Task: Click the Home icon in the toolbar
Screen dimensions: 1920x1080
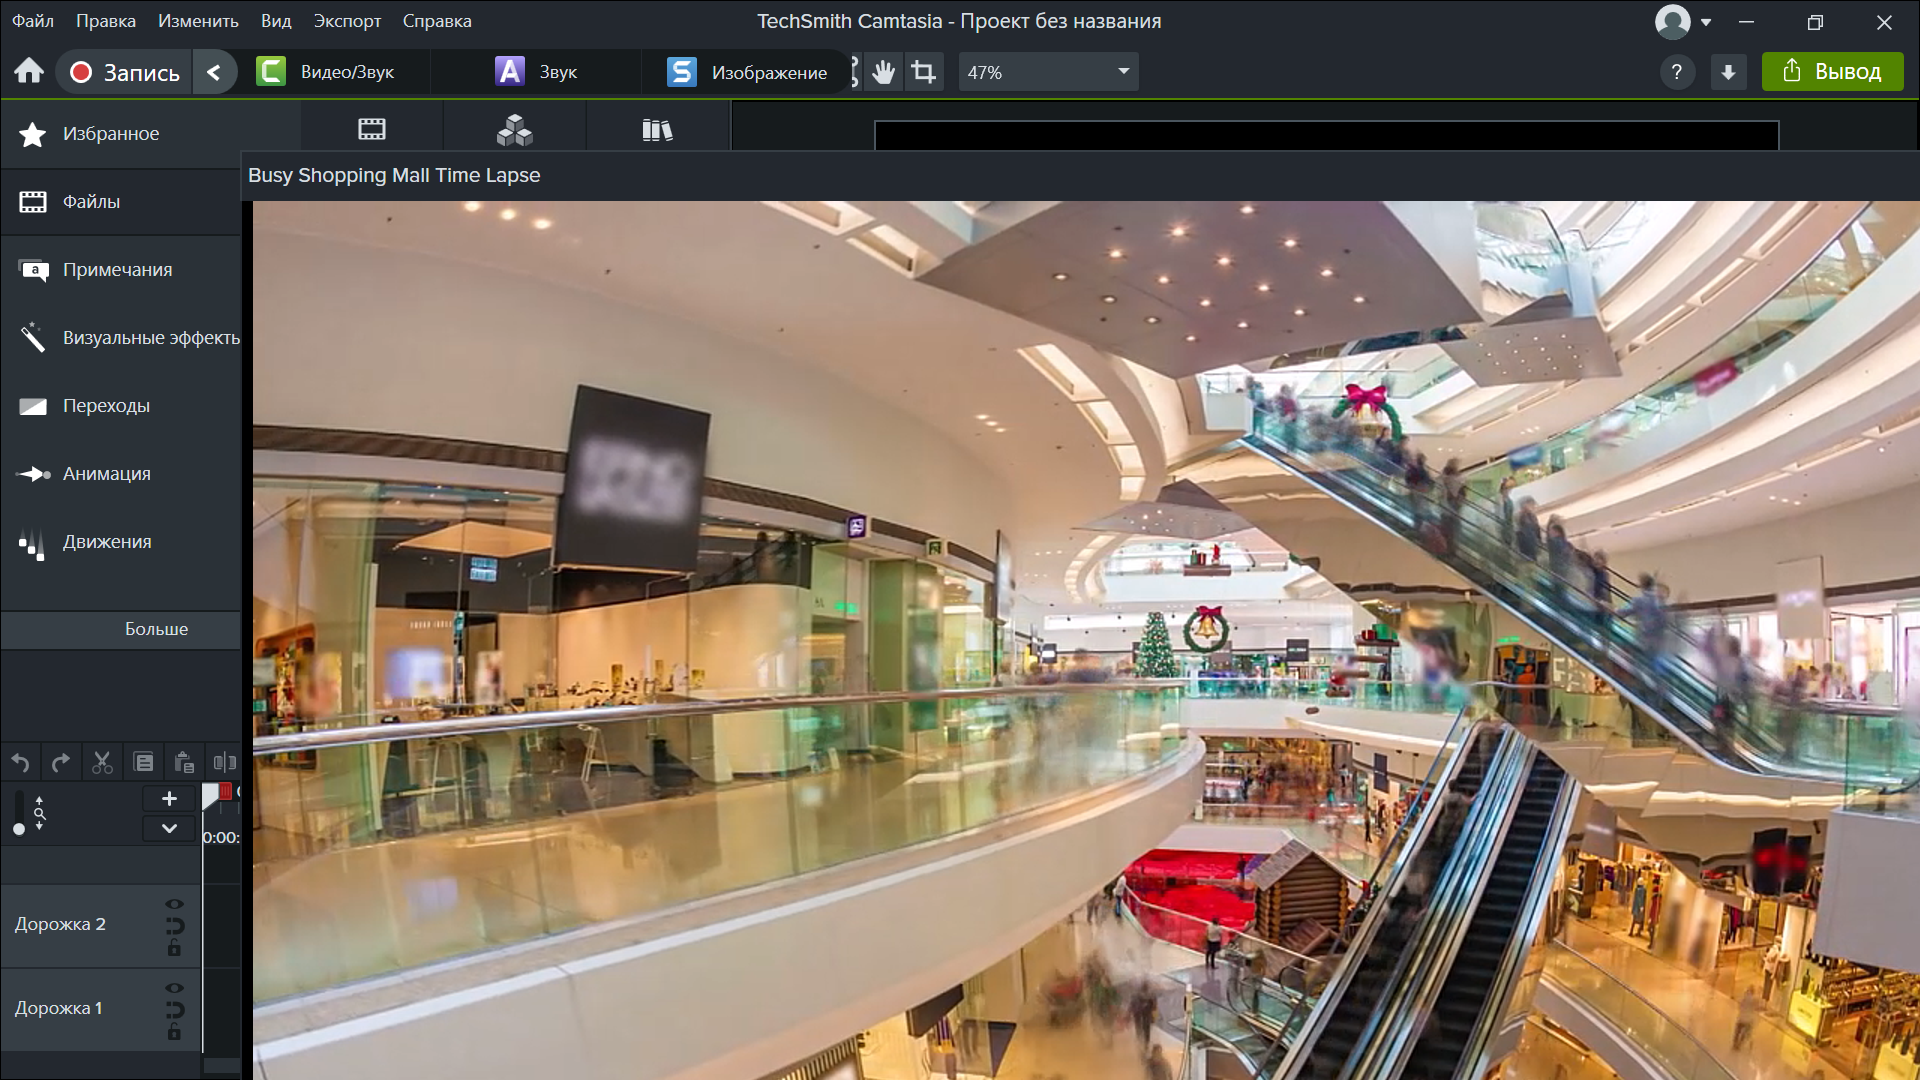Action: (29, 72)
